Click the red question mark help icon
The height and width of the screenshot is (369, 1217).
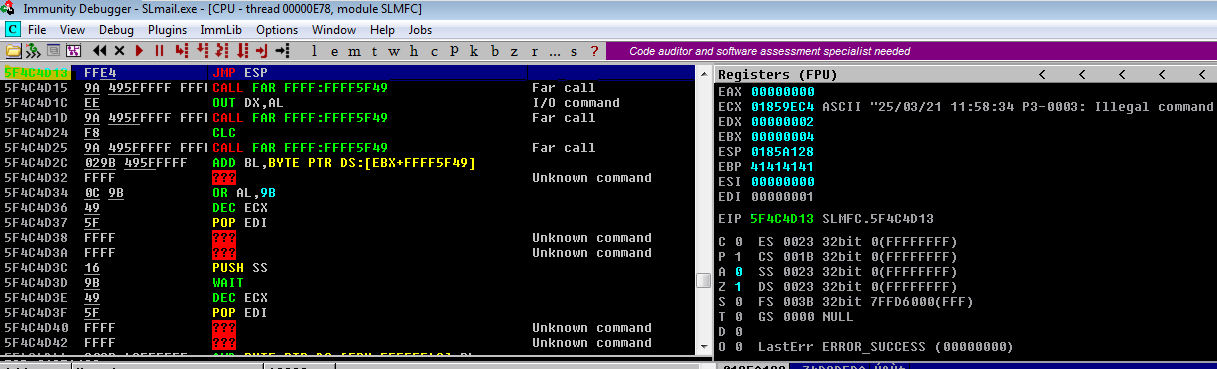click(593, 50)
